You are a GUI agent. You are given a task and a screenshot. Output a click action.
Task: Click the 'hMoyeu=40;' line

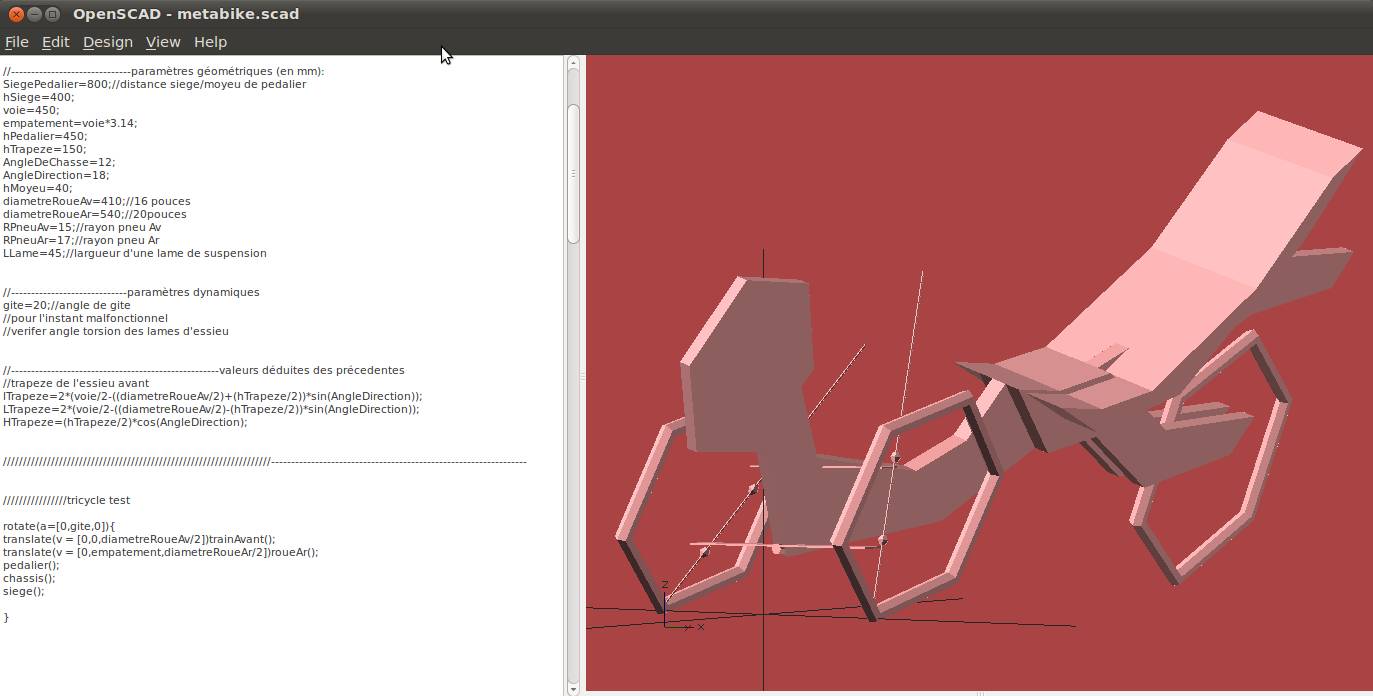(x=38, y=188)
